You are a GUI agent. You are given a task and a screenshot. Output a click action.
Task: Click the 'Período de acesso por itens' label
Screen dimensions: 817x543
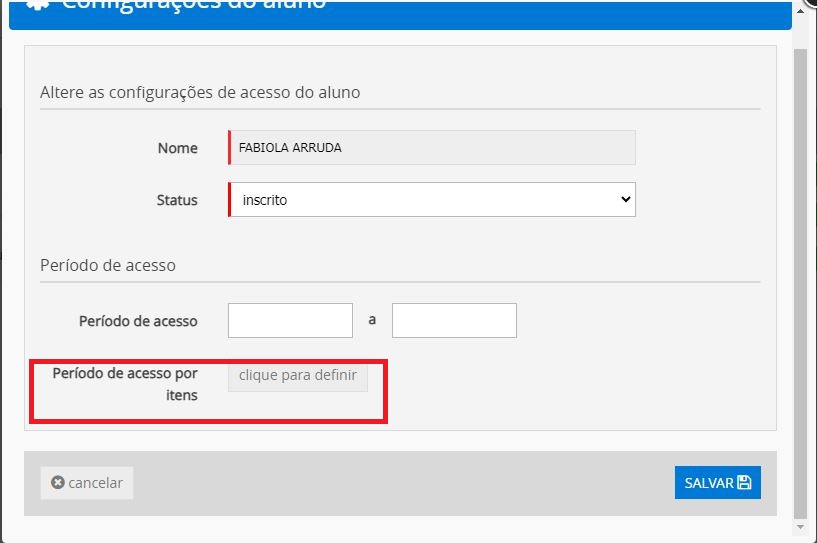coord(125,384)
